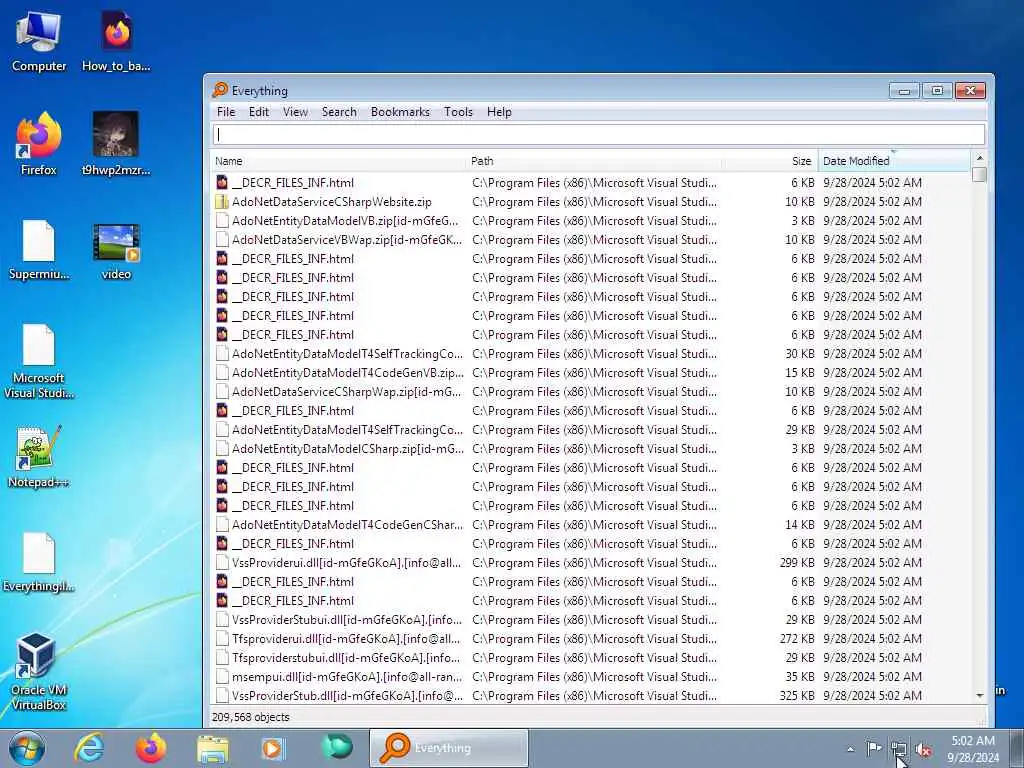The width and height of the screenshot is (1024, 768).
Task: Open Windows Media Player taskbar icon
Action: (x=273, y=748)
